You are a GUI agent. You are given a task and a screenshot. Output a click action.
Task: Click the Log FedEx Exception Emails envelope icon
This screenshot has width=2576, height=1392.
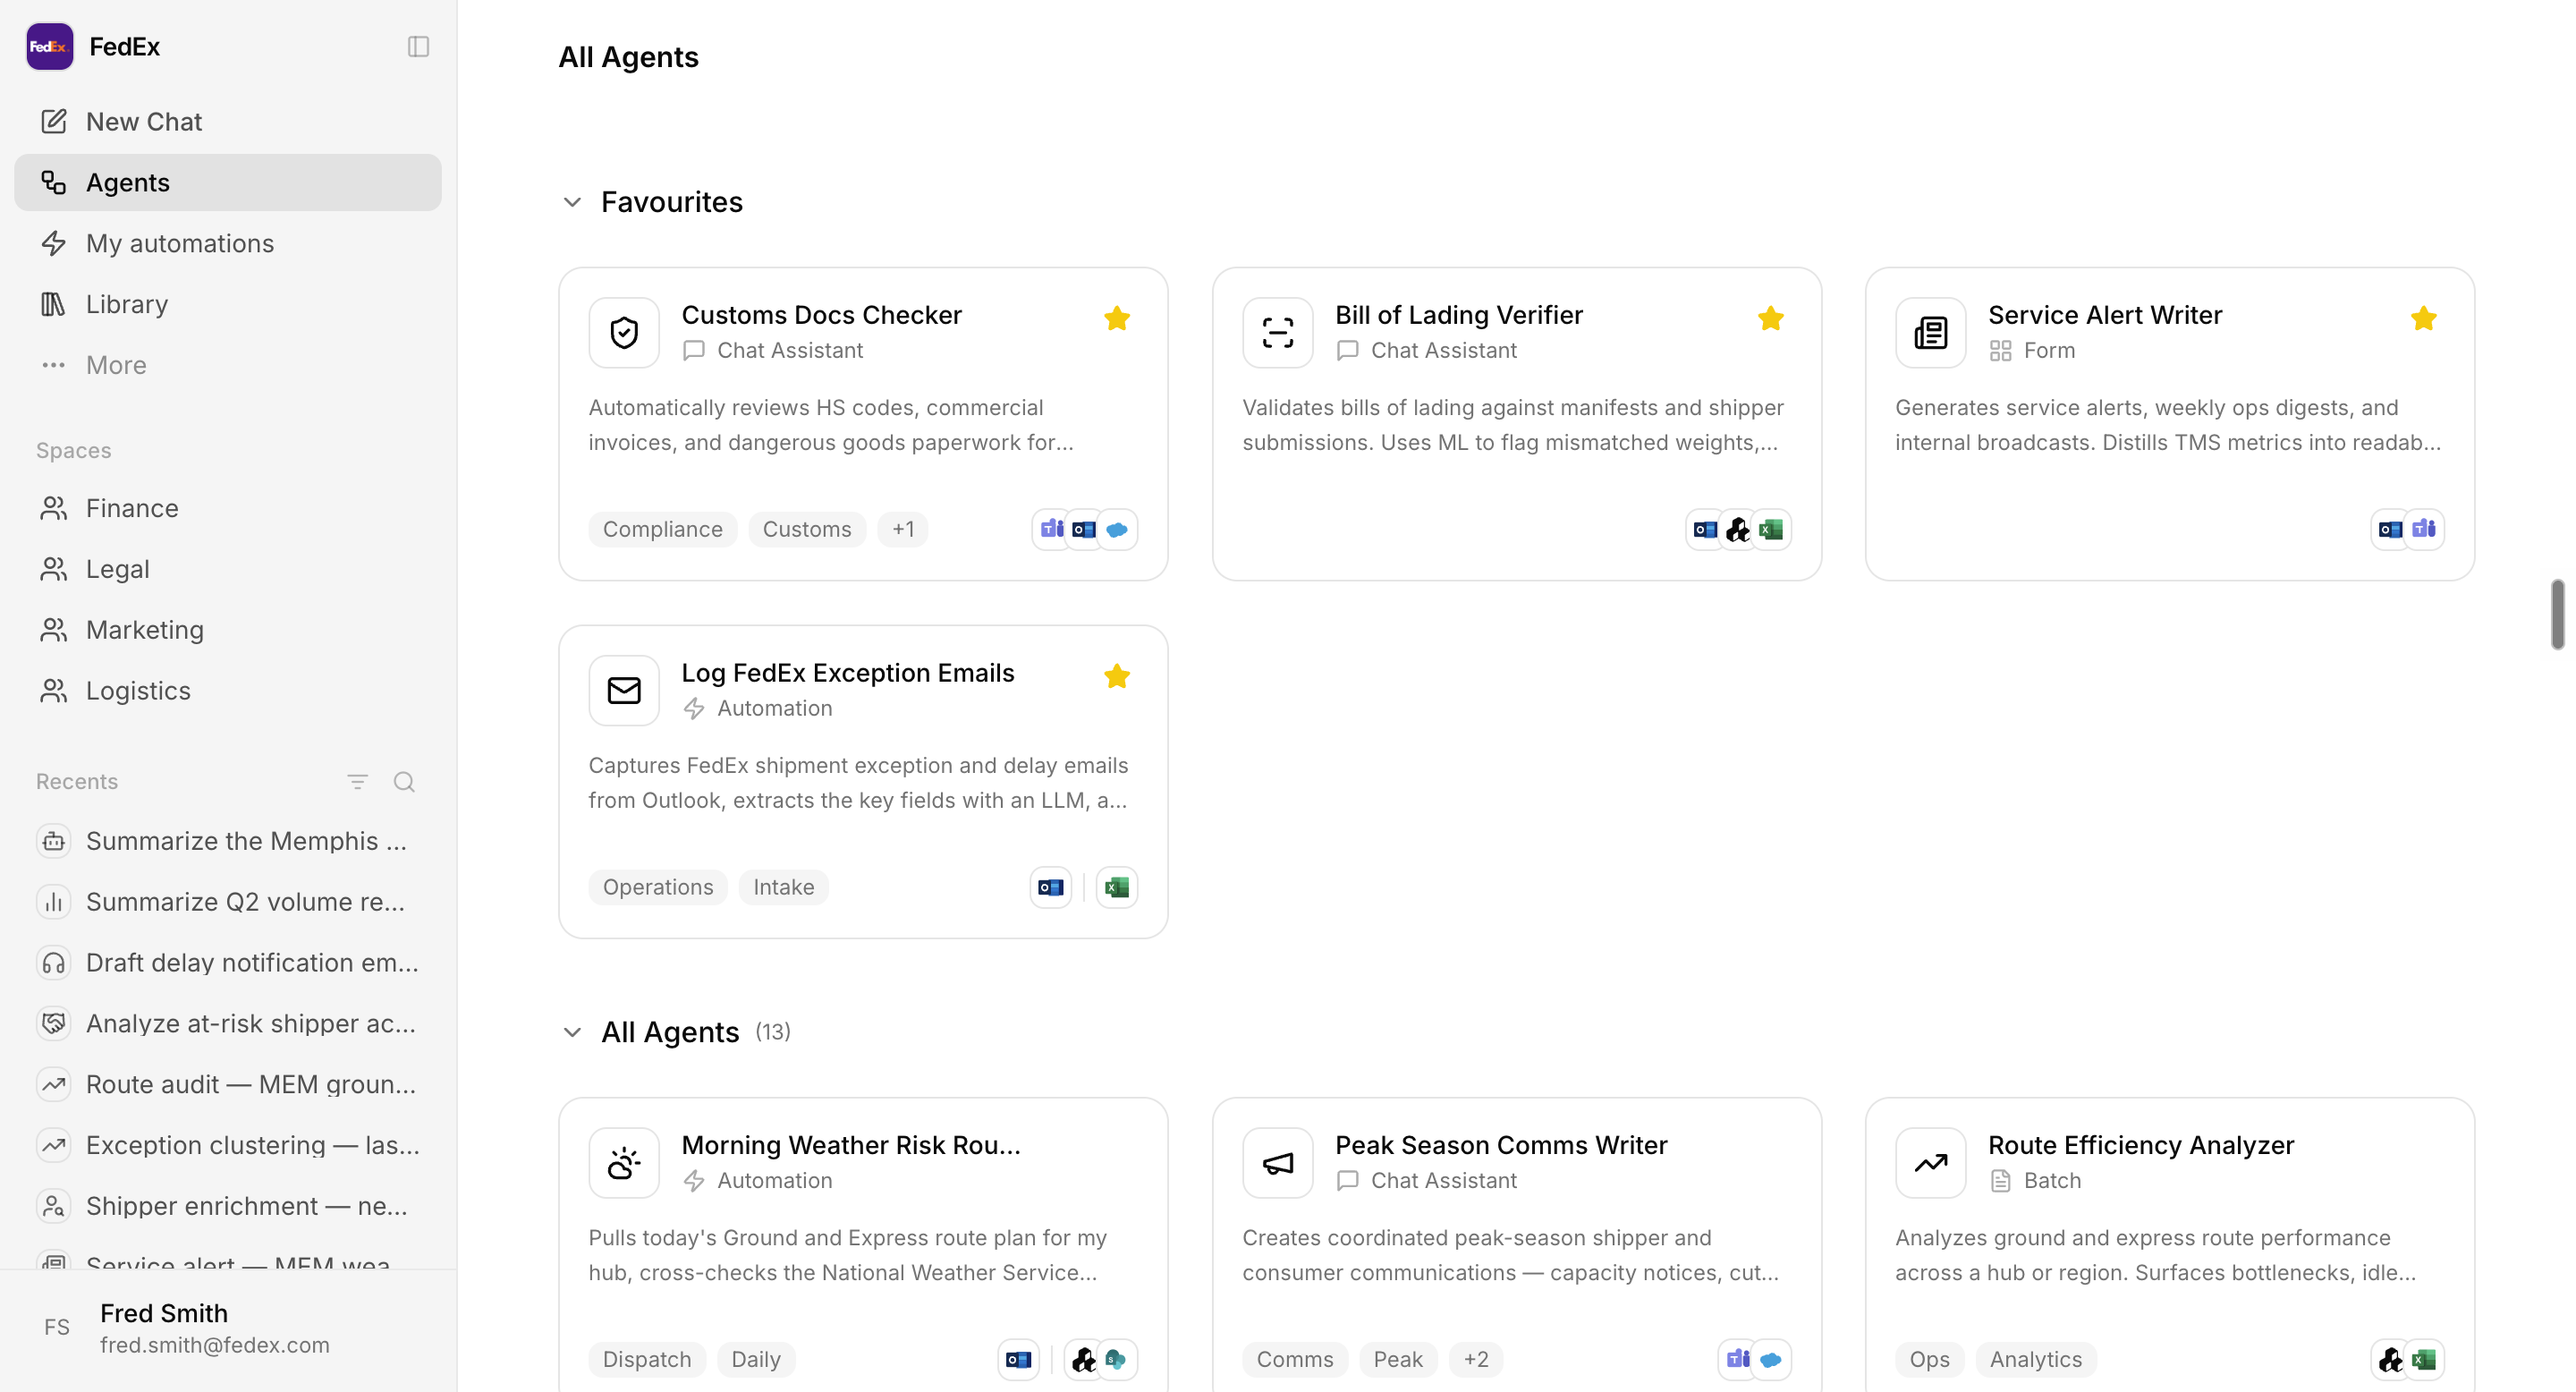(x=624, y=691)
